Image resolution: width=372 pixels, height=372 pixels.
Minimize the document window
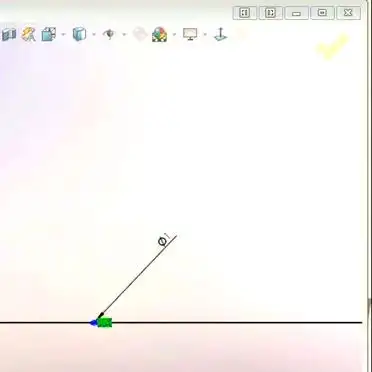[x=296, y=13]
